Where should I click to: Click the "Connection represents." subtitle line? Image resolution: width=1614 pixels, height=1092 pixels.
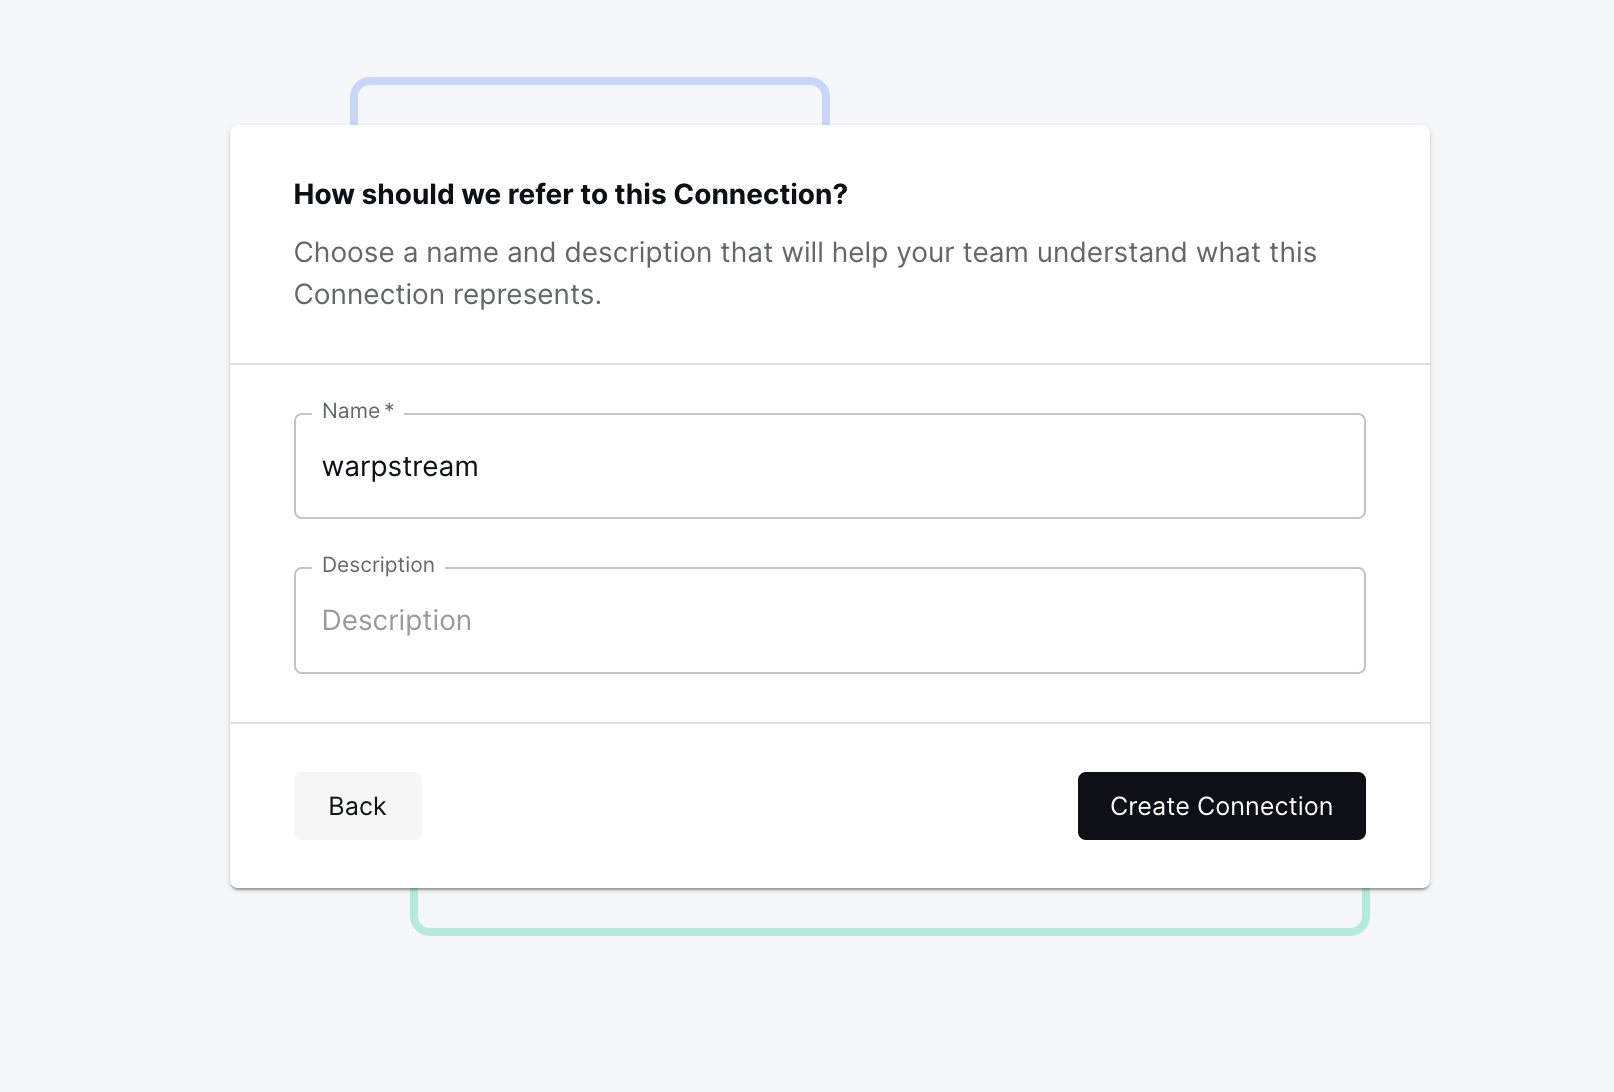click(x=447, y=295)
